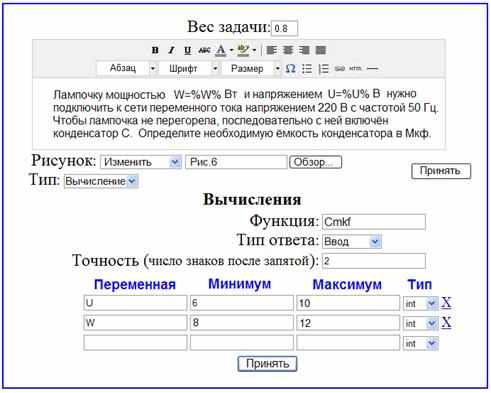Justify the text fully
This screenshot has width=491, height=393.
(320, 50)
